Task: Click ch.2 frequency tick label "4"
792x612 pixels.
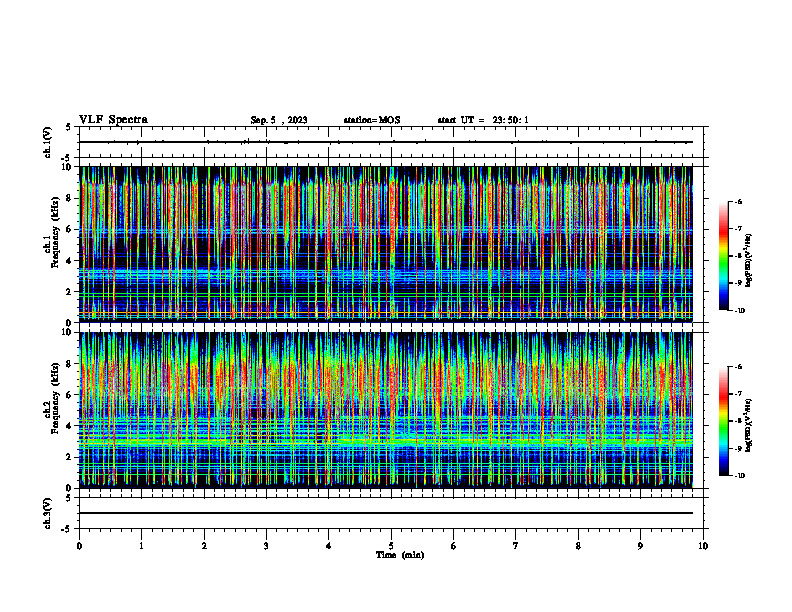Action: (70, 427)
